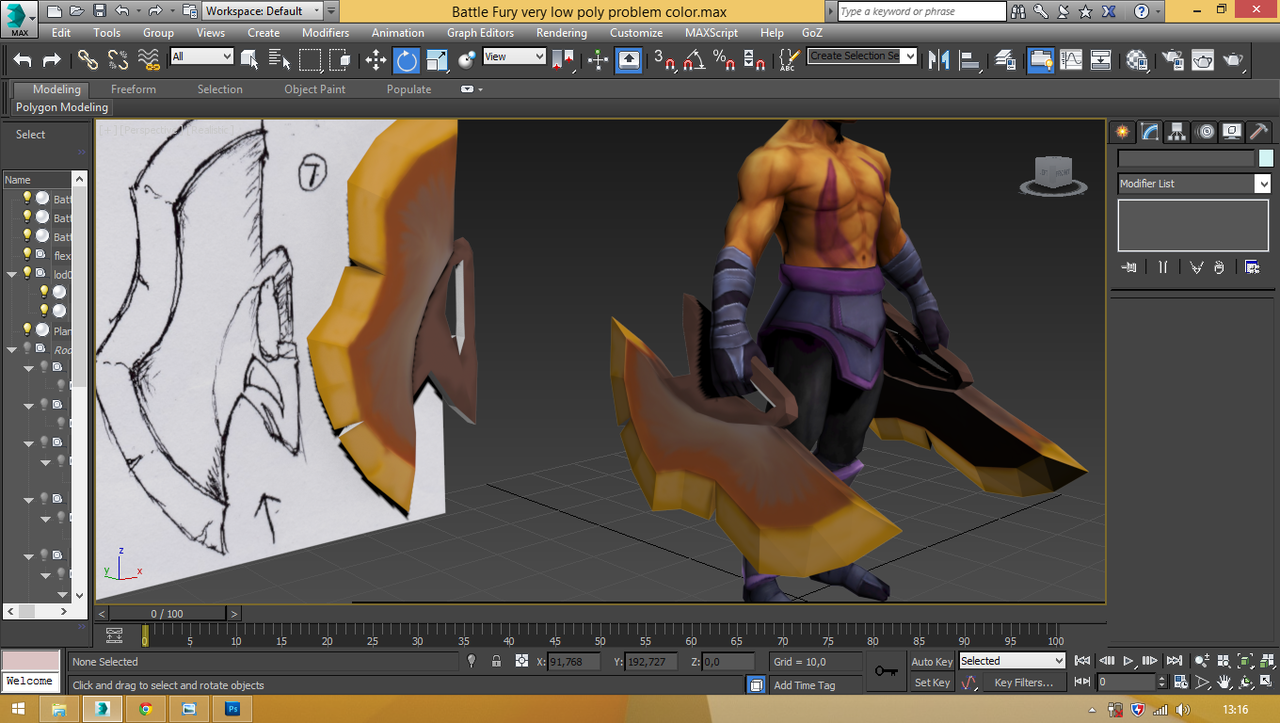1280x723 pixels.
Task: Click the X coordinate field
Action: (x=574, y=662)
